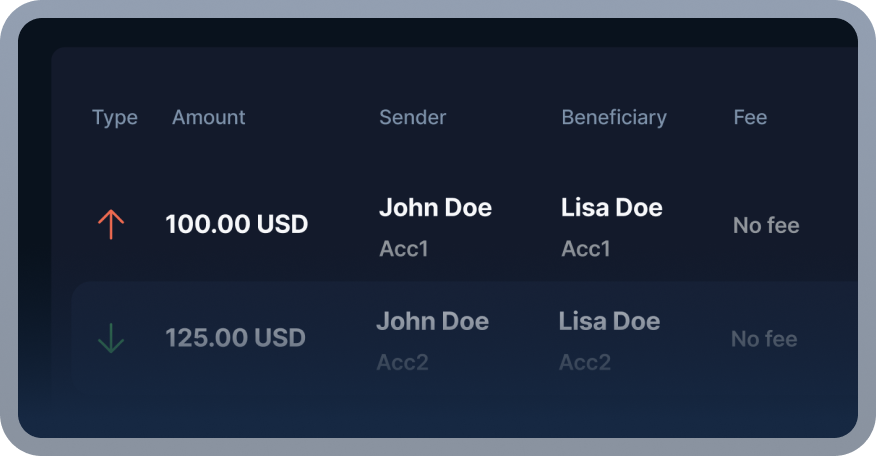
Task: Click the orange outgoing arrow icon
Action: (111, 225)
